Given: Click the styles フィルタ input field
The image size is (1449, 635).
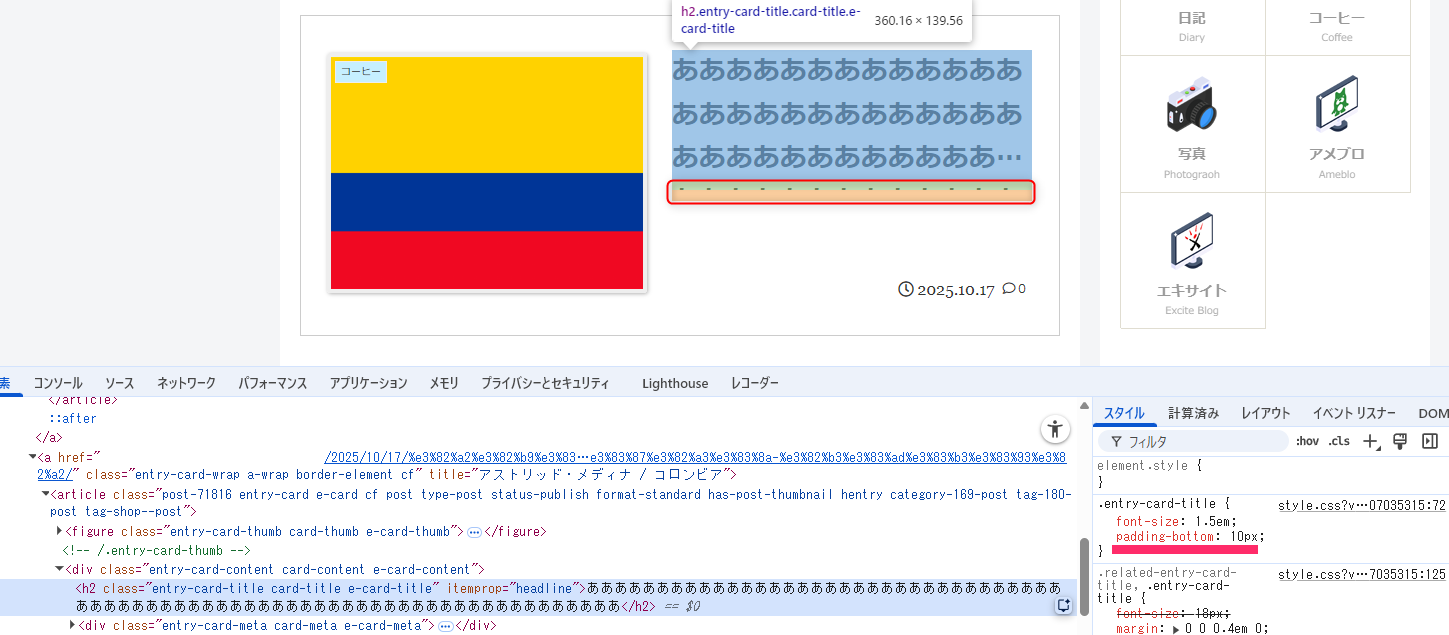Looking at the screenshot, I should [x=1200, y=441].
